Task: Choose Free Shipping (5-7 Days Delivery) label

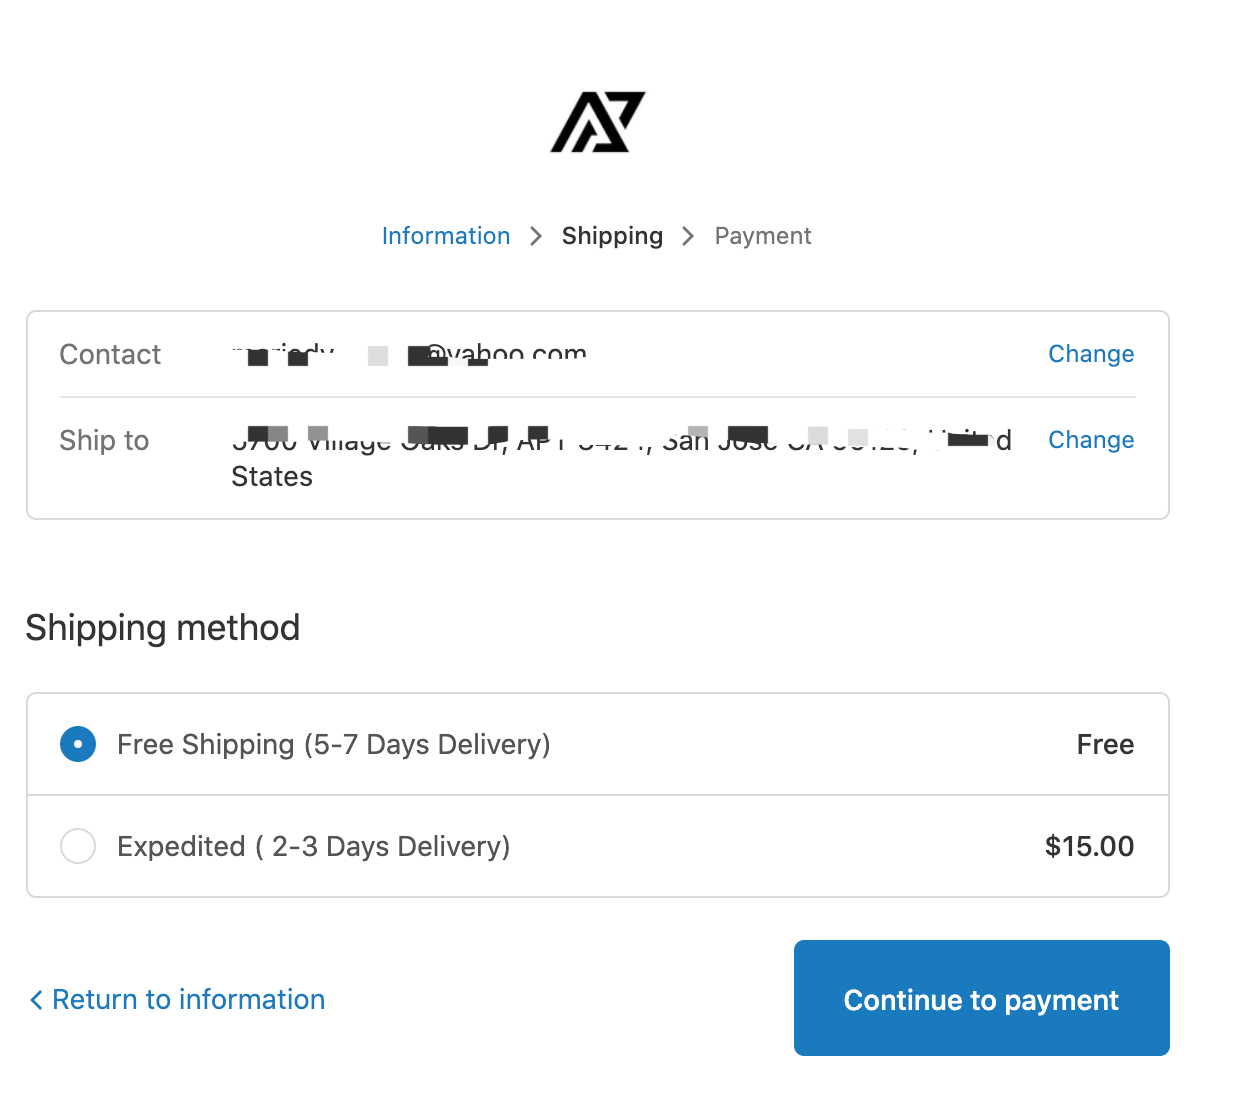Action: click(x=334, y=745)
